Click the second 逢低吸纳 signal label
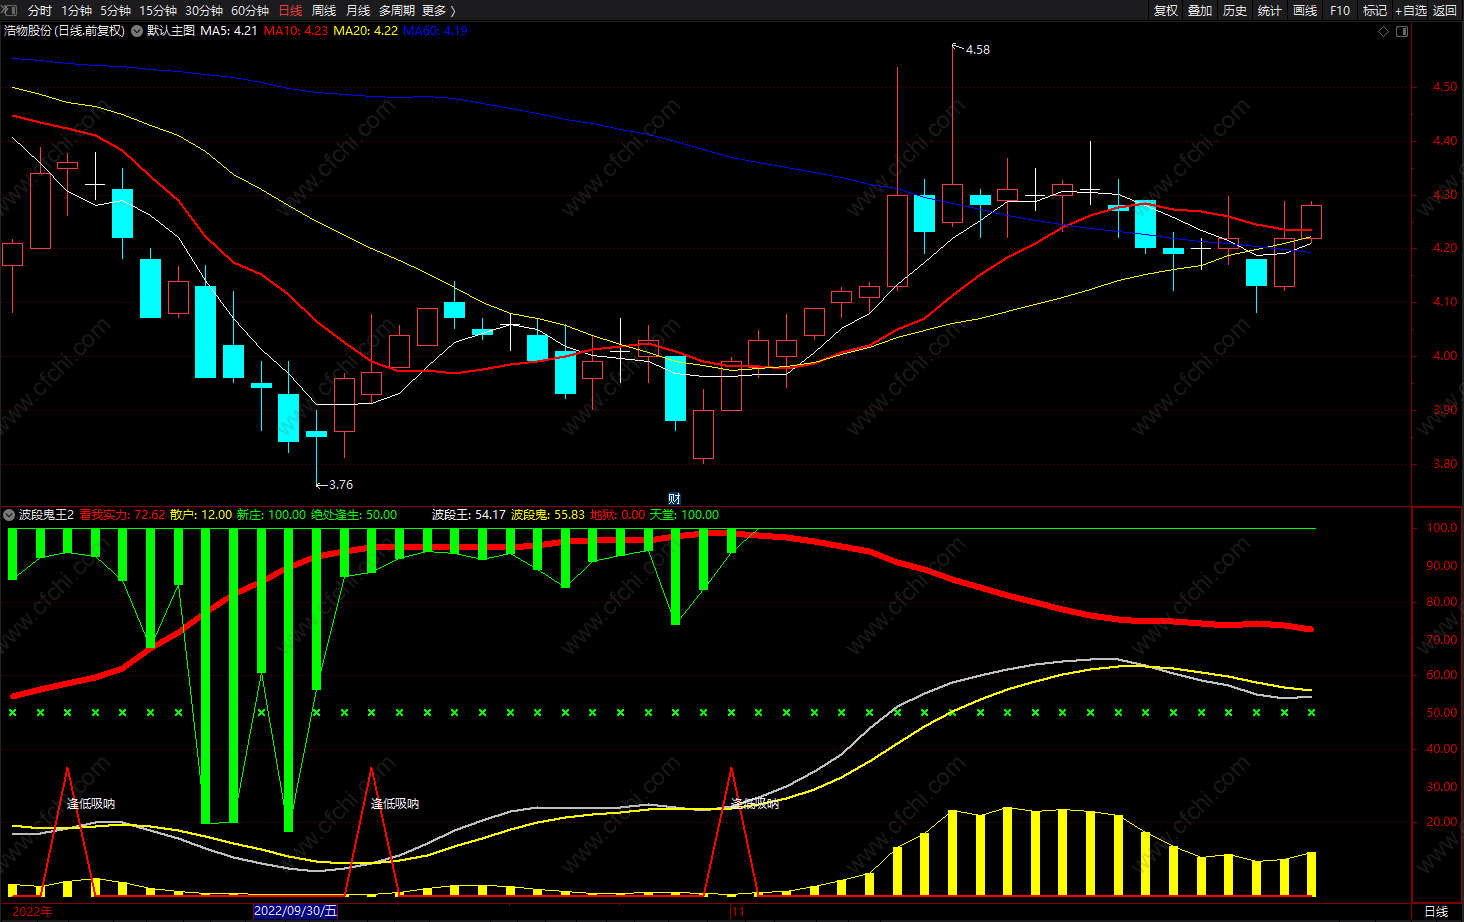 click(x=395, y=804)
